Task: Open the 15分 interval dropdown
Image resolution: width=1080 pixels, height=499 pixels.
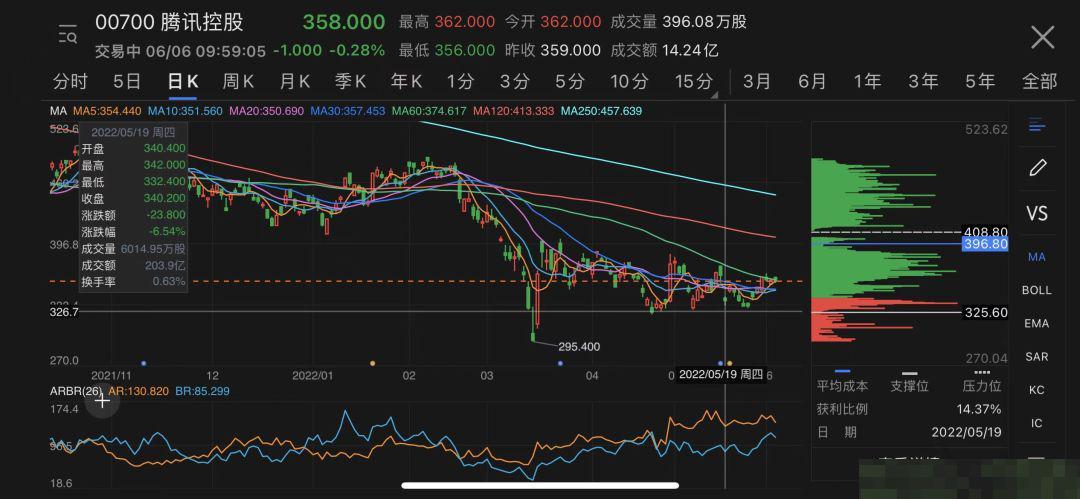Action: pos(694,82)
